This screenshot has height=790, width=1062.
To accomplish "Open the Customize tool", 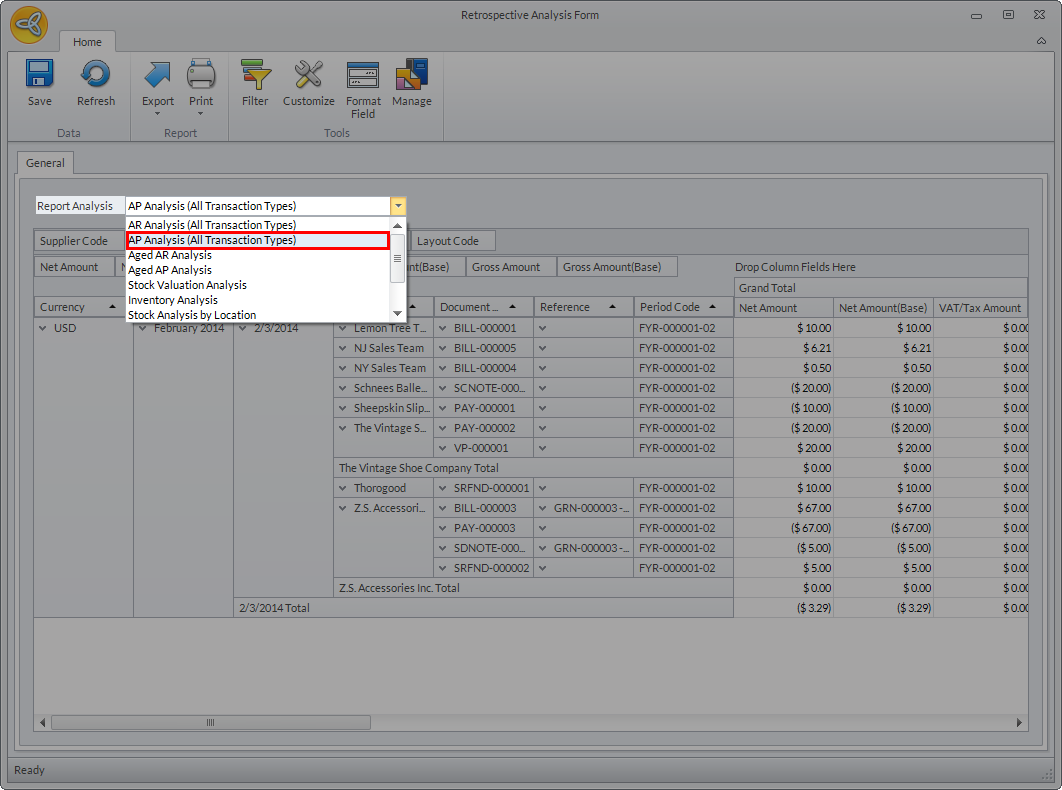I will [308, 83].
